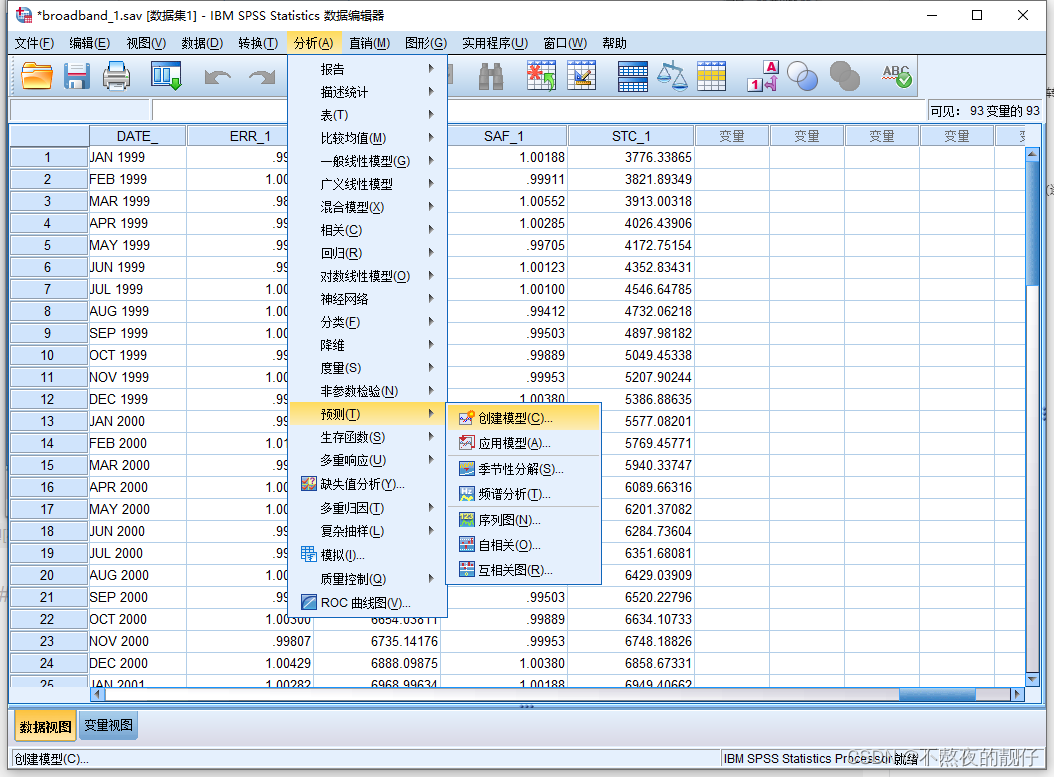Click the Value labels icon
Image resolution: width=1054 pixels, height=777 pixels.
coord(763,76)
